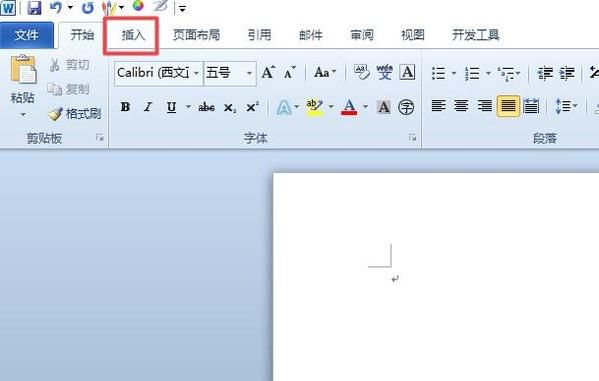The width and height of the screenshot is (599, 381).
Task: Click the Enclose Characters 字 icon
Action: pyautogui.click(x=406, y=107)
